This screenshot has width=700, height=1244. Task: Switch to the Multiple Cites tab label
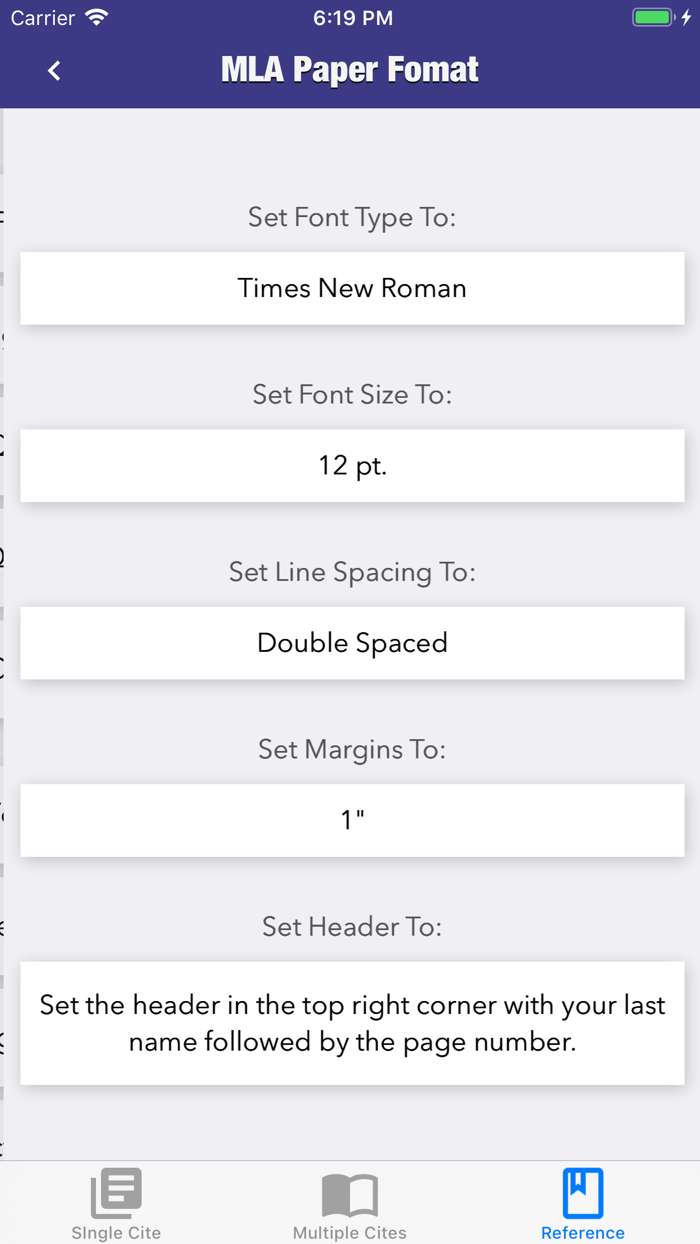click(x=350, y=1233)
